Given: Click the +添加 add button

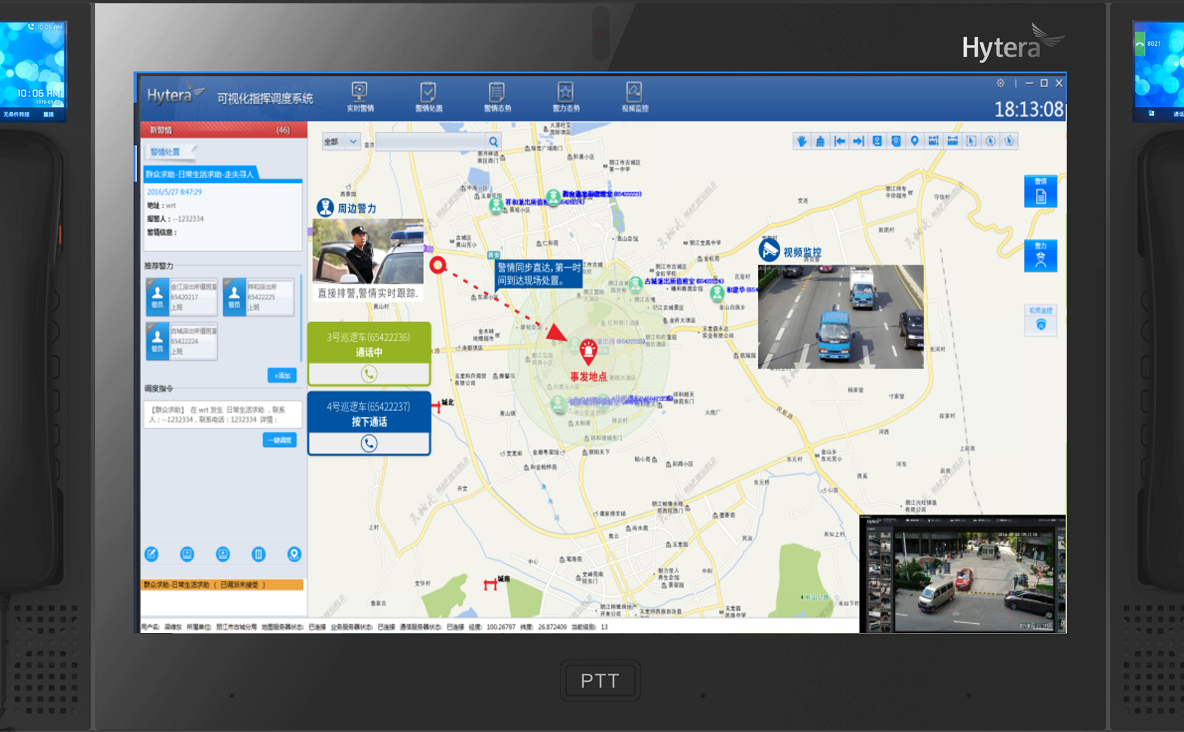Looking at the screenshot, I should coord(282,375).
